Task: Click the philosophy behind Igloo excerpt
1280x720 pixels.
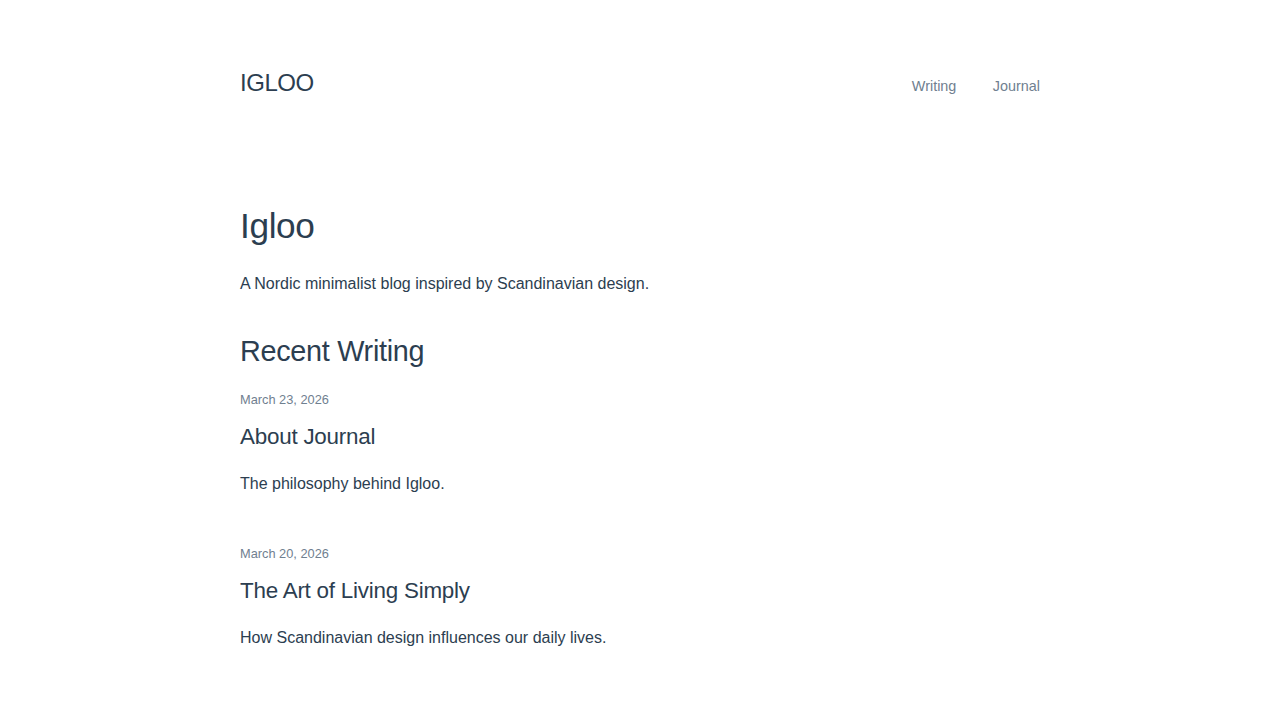Action: pos(342,484)
